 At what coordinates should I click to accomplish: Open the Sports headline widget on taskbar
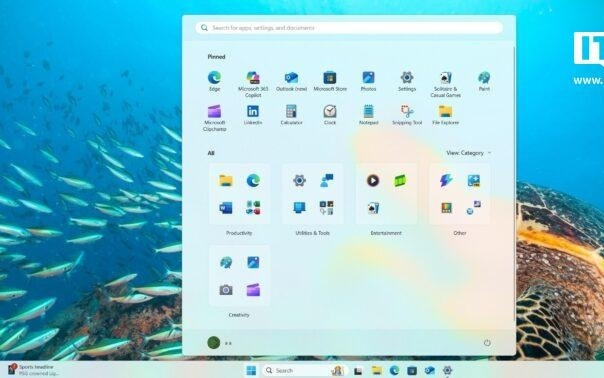[x=33, y=370]
